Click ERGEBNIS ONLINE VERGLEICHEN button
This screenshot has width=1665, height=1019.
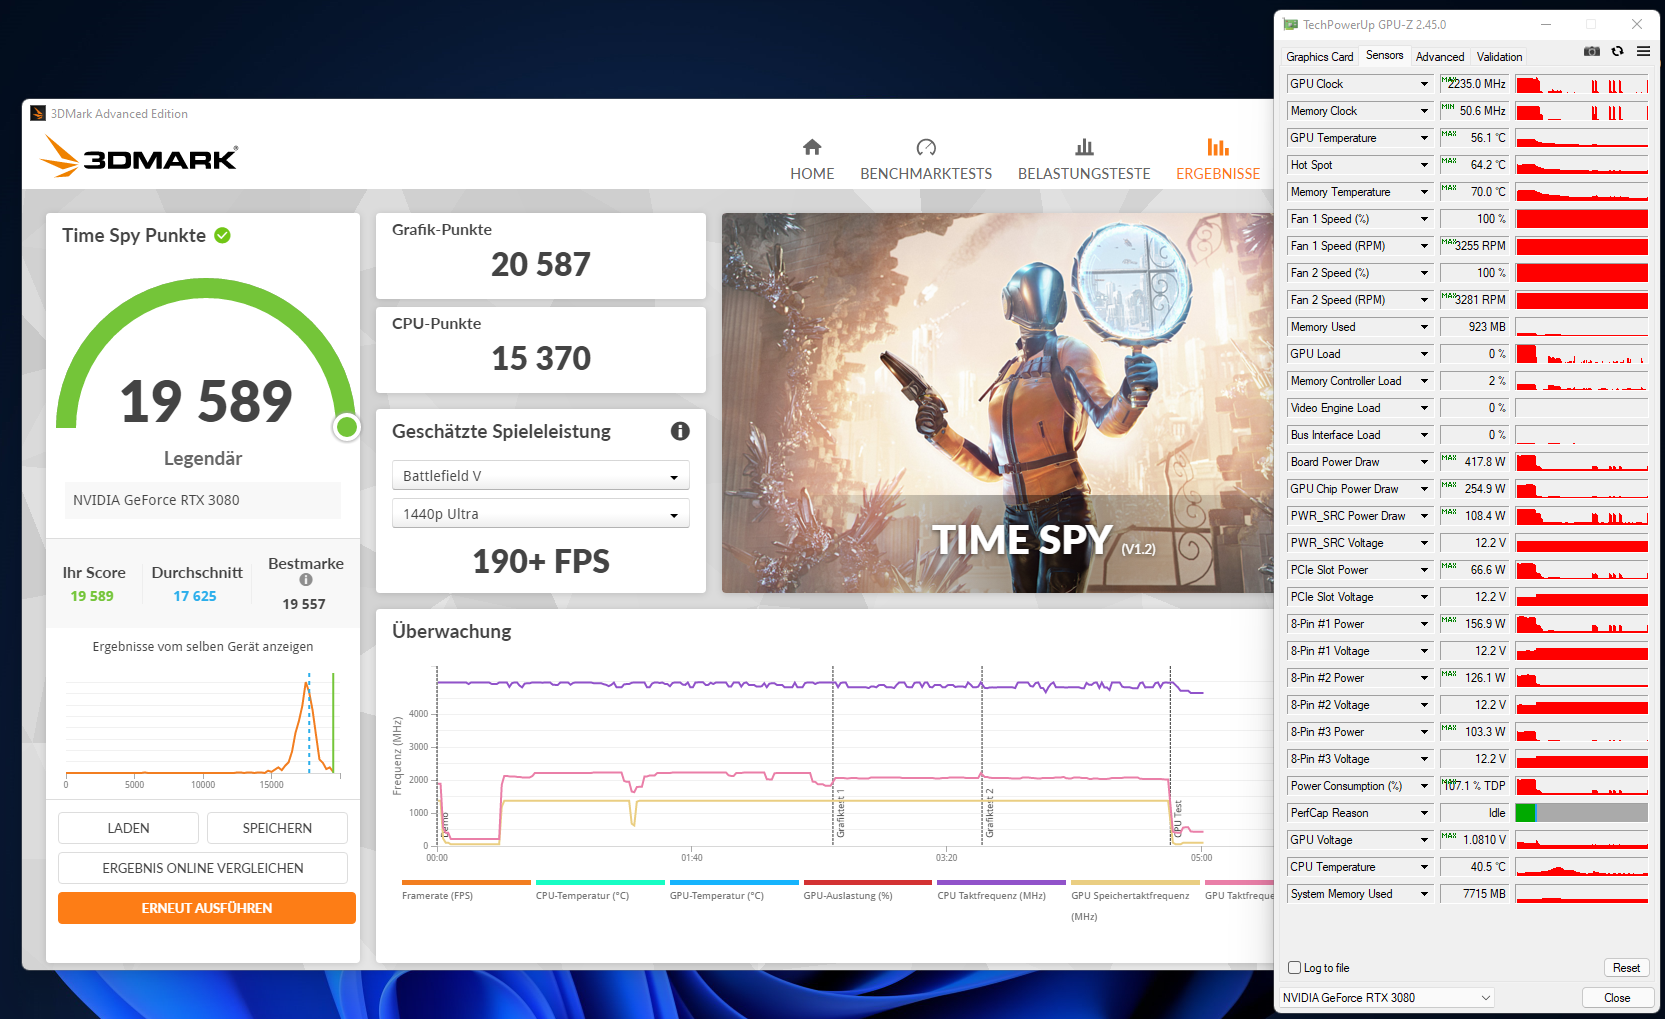[203, 868]
